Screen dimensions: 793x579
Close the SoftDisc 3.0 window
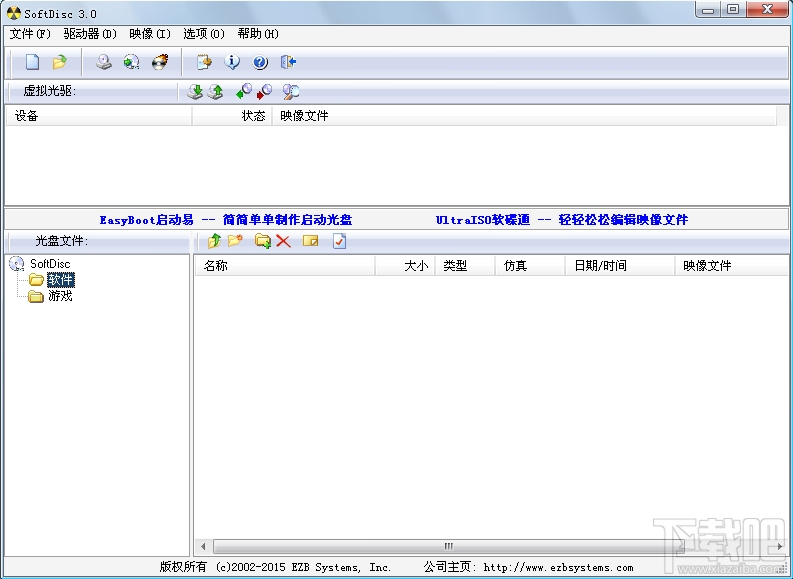767,10
